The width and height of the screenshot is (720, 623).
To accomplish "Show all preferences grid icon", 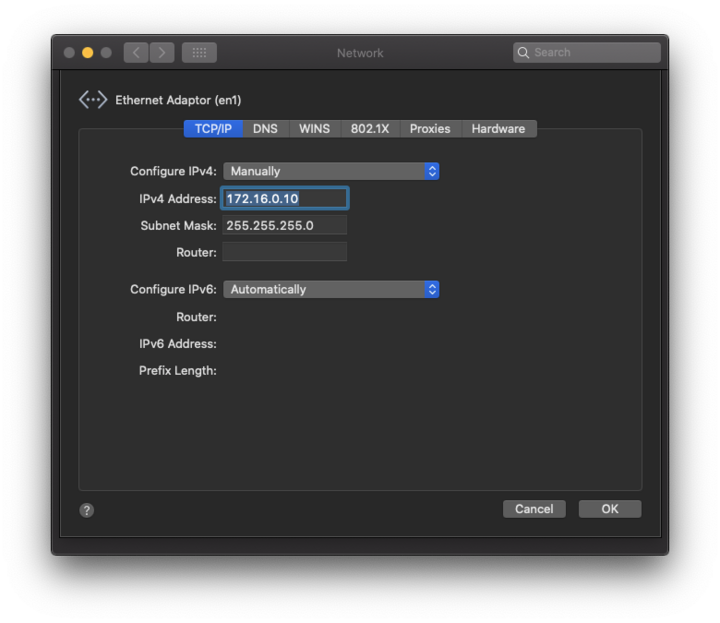I will pyautogui.click(x=199, y=52).
